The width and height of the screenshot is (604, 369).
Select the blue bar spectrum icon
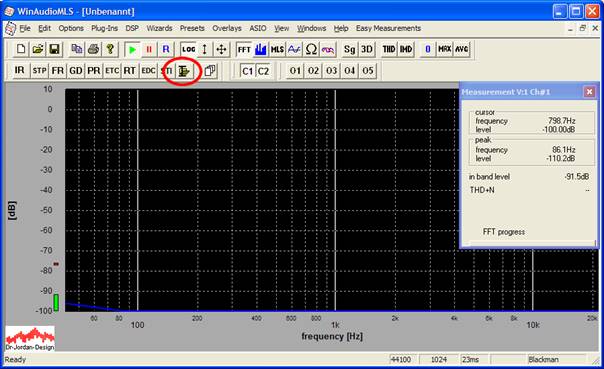point(260,49)
